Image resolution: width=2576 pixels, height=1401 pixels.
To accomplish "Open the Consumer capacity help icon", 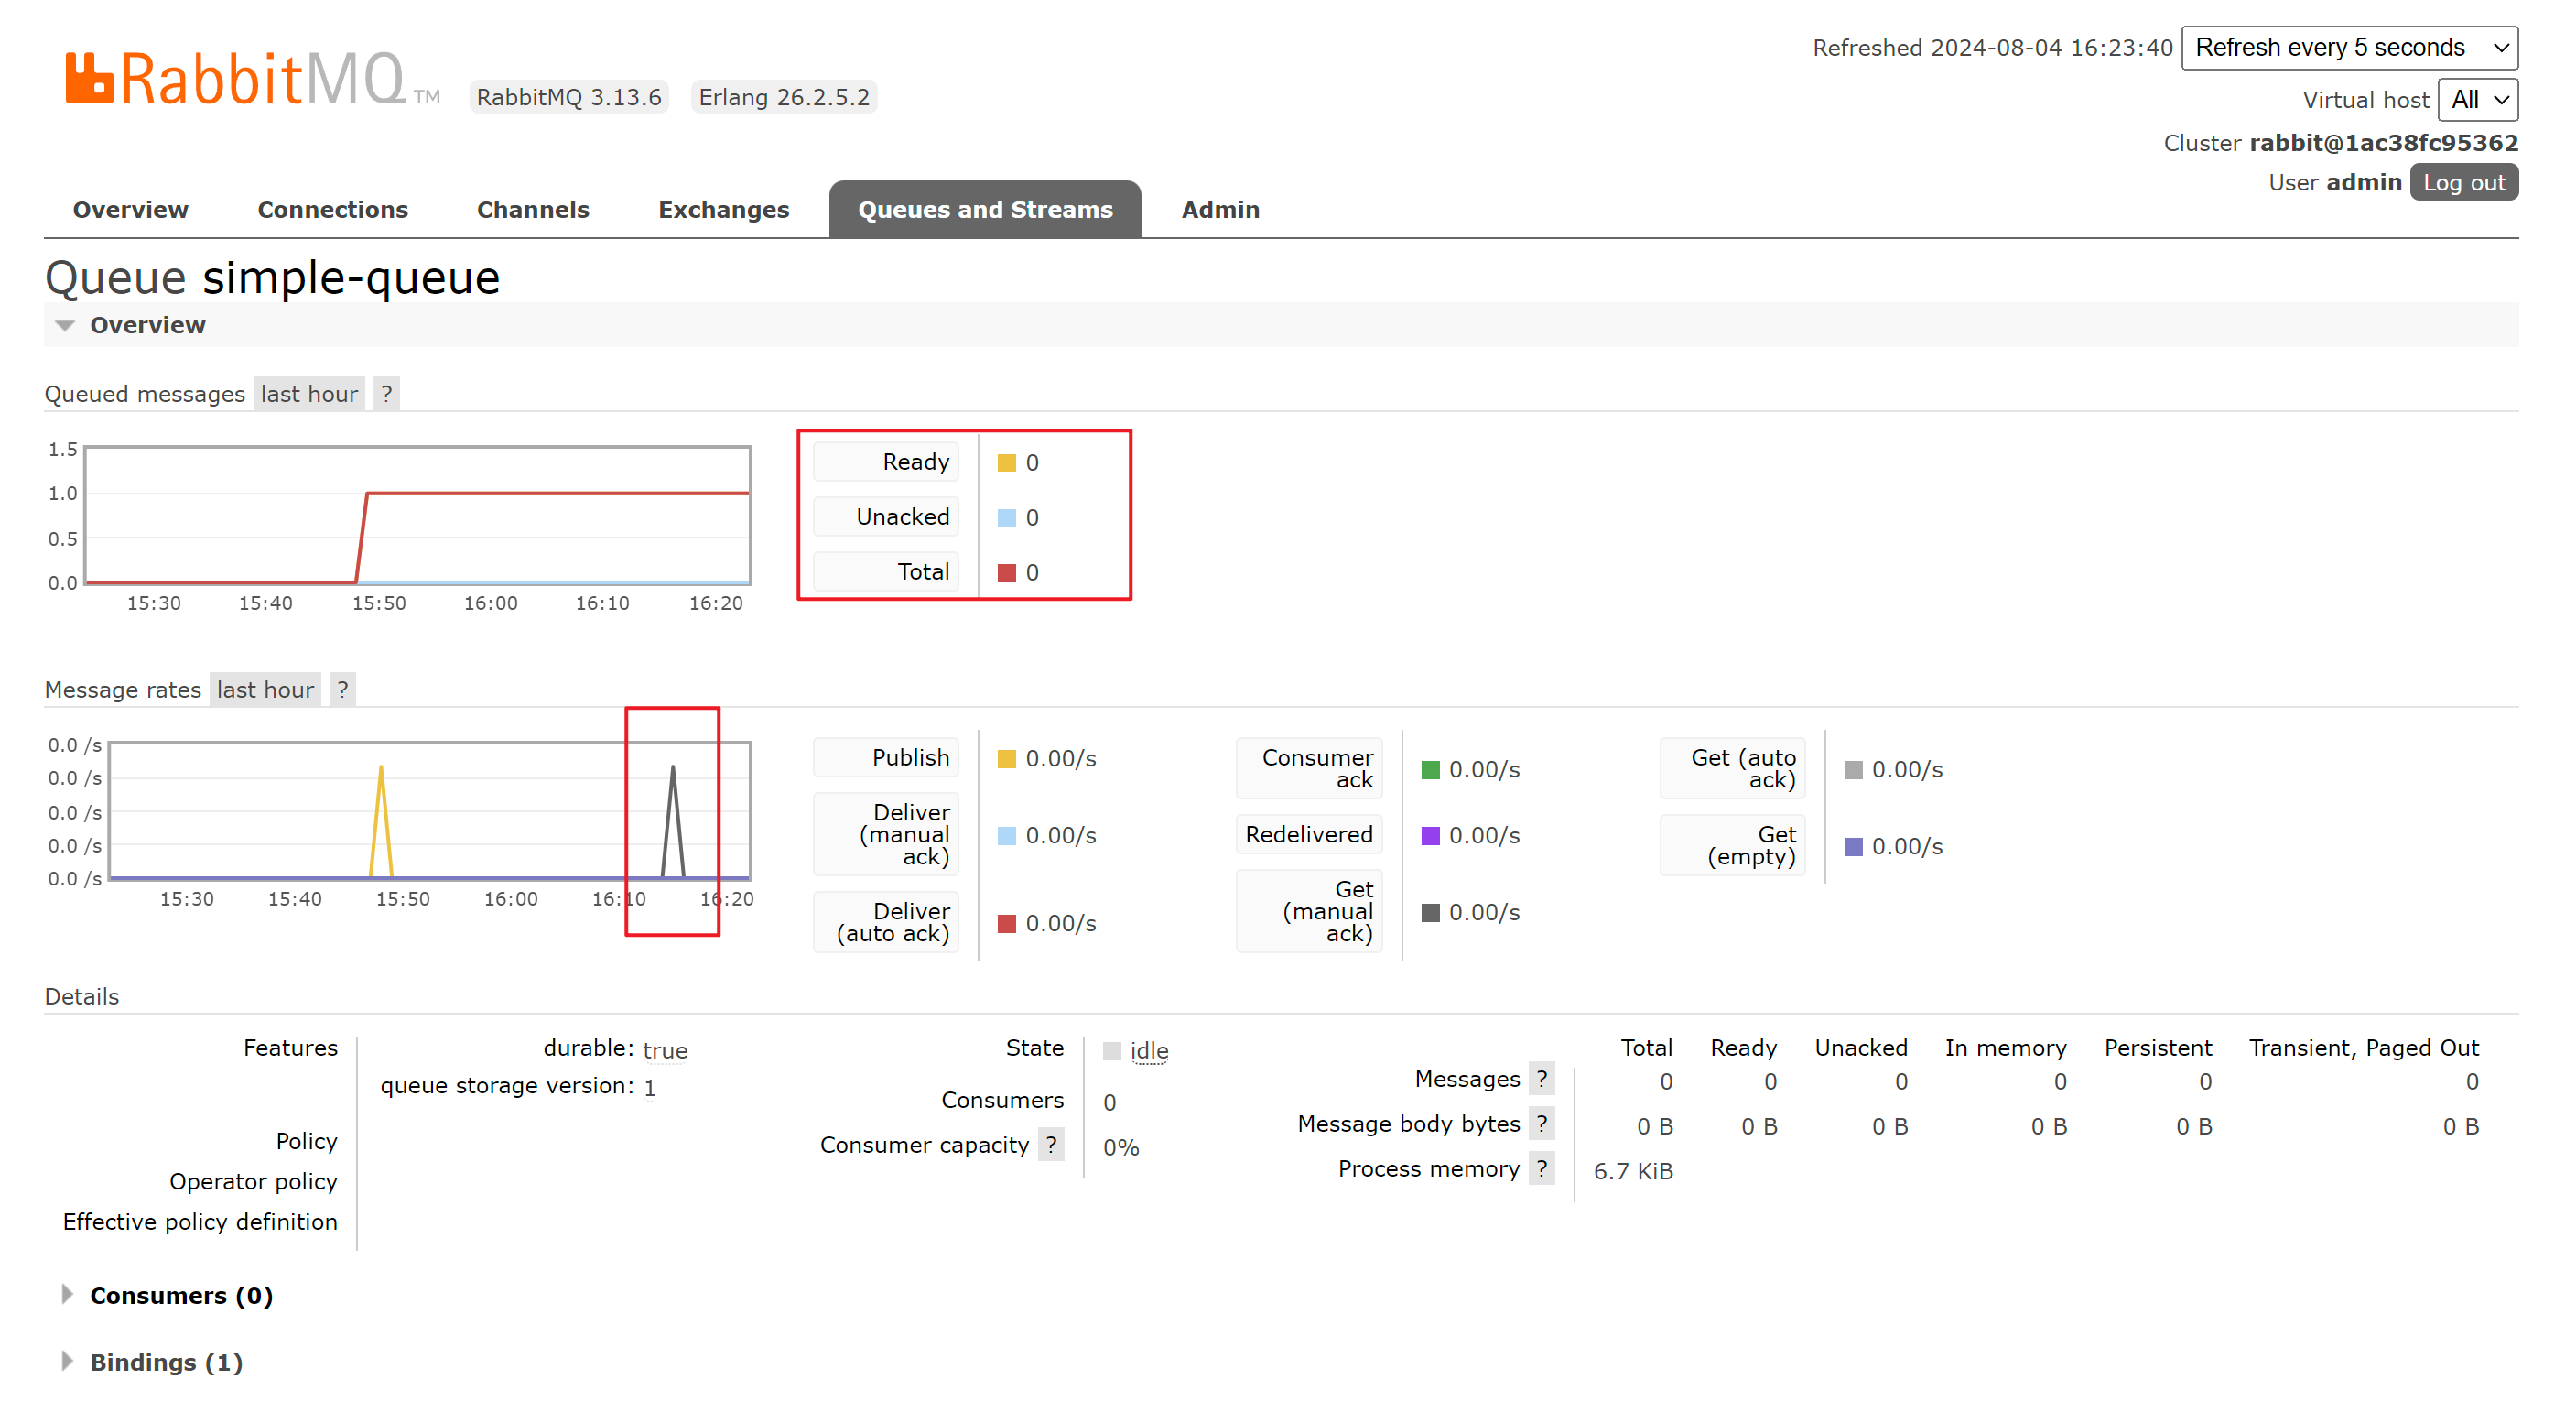I will click(x=1051, y=1145).
